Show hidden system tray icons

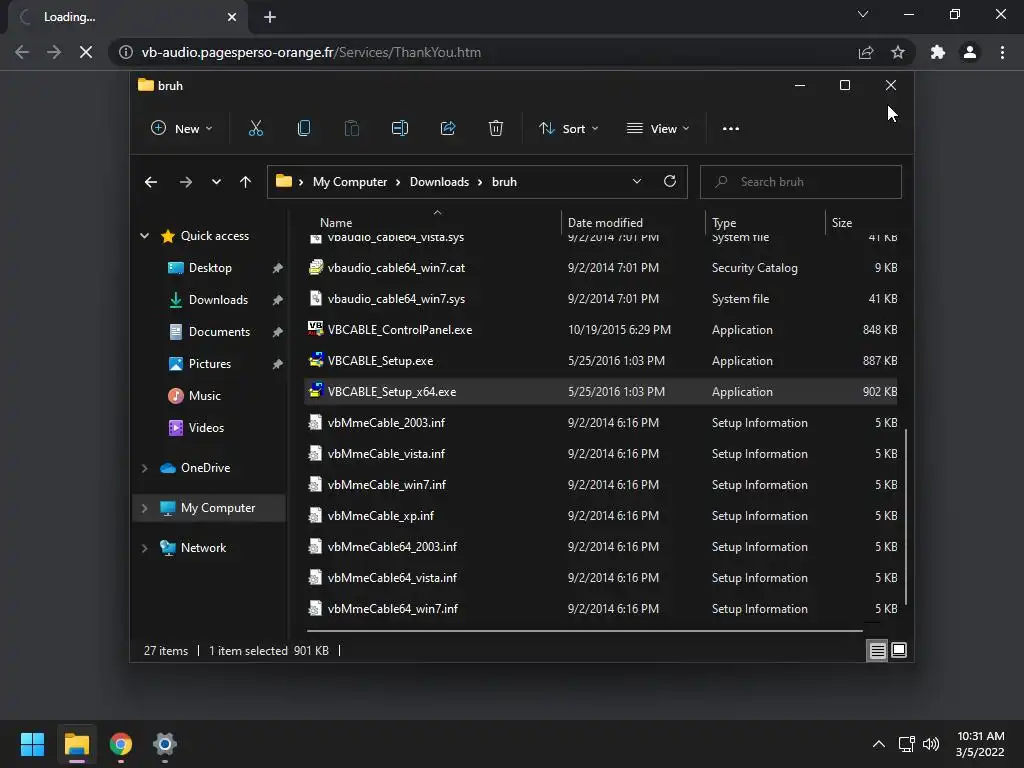[x=879, y=744]
